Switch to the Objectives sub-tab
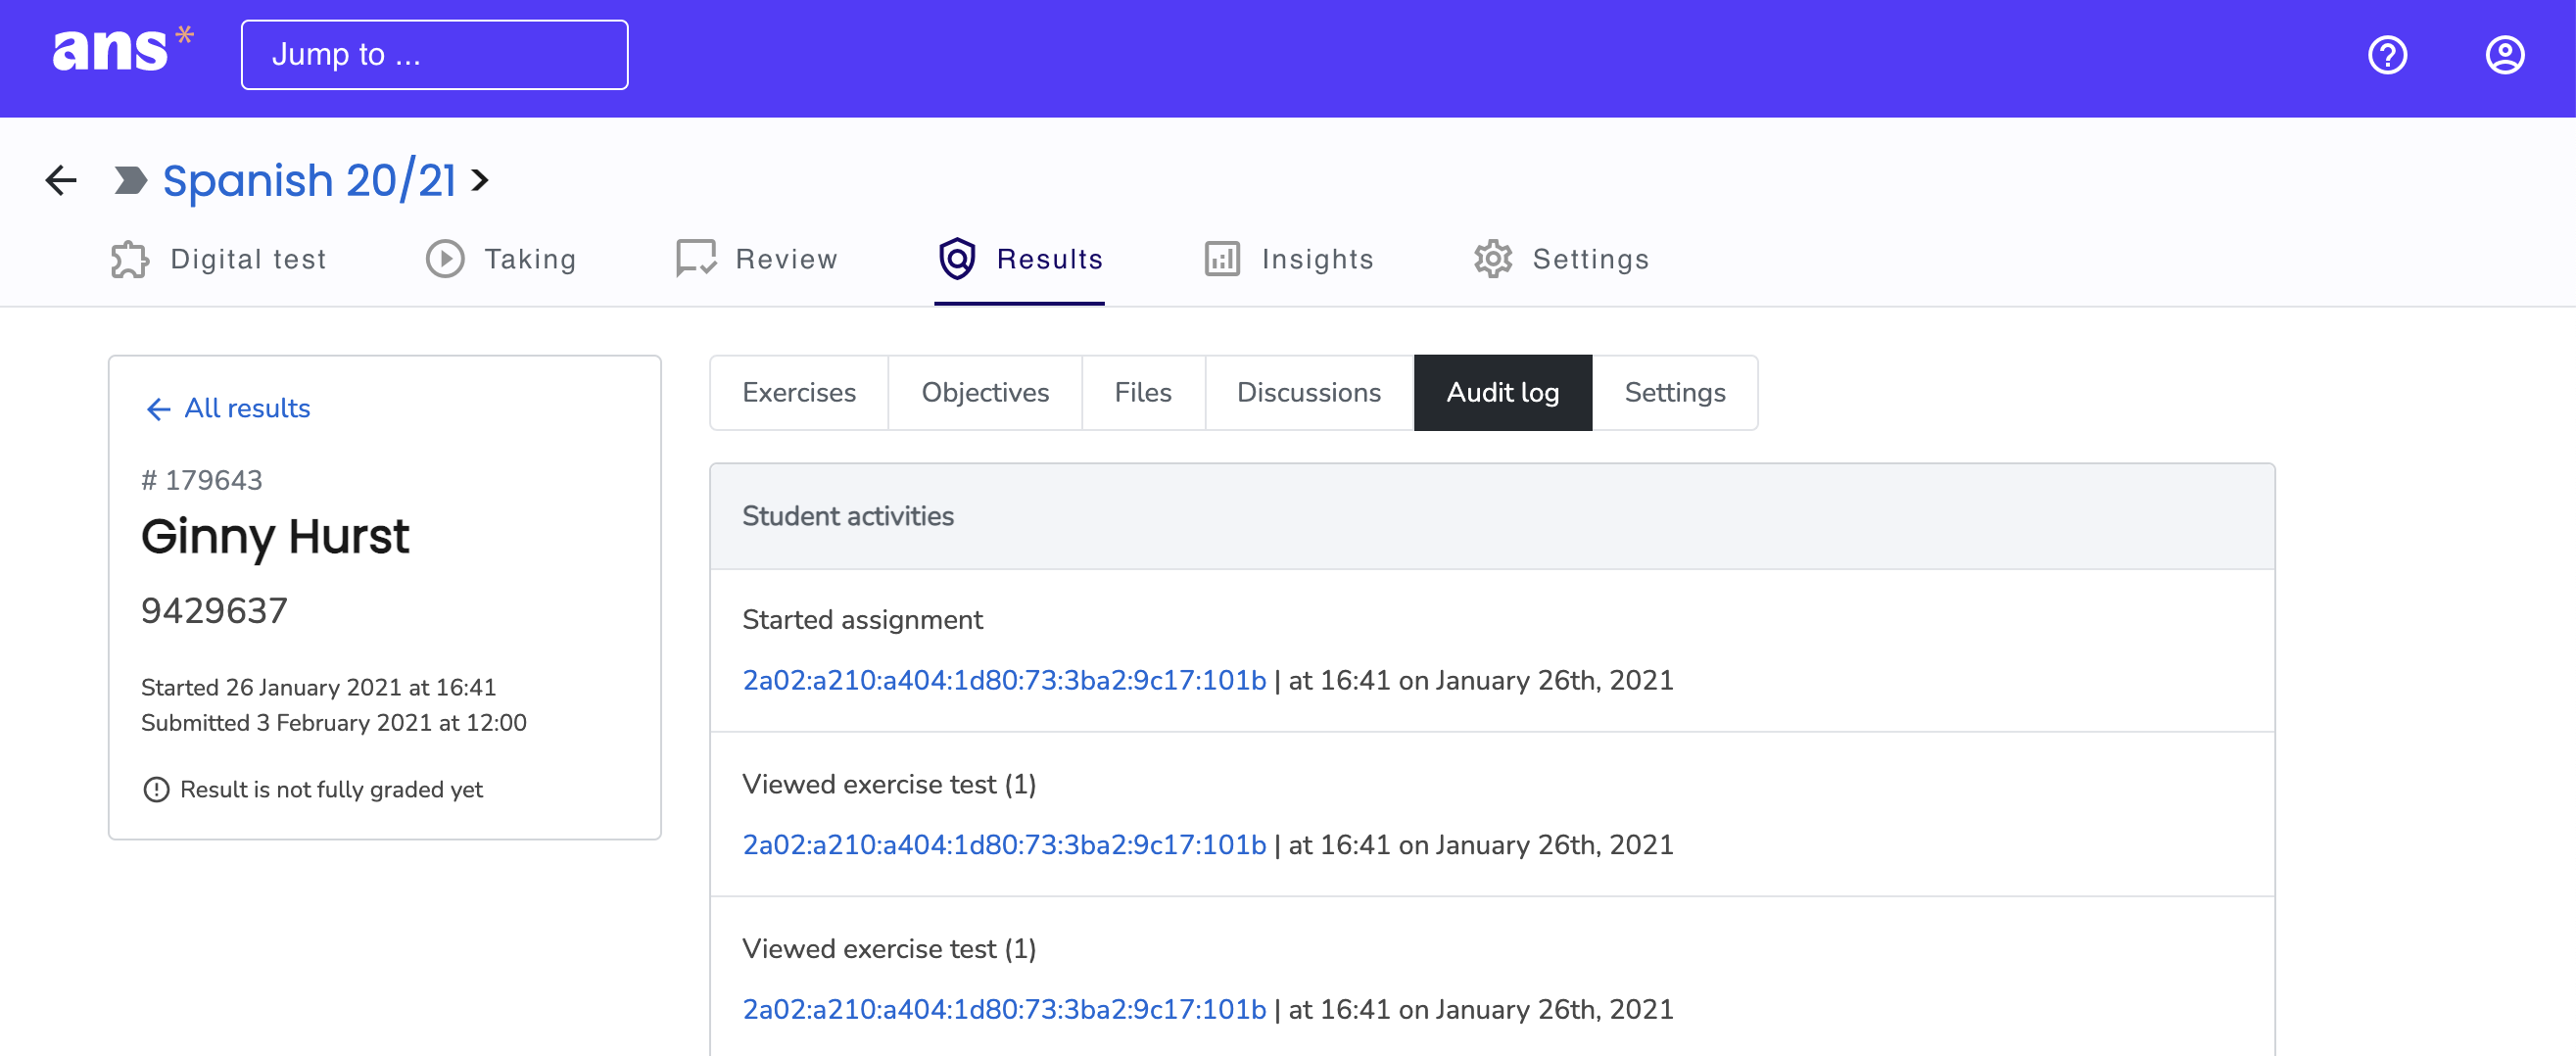 click(985, 393)
